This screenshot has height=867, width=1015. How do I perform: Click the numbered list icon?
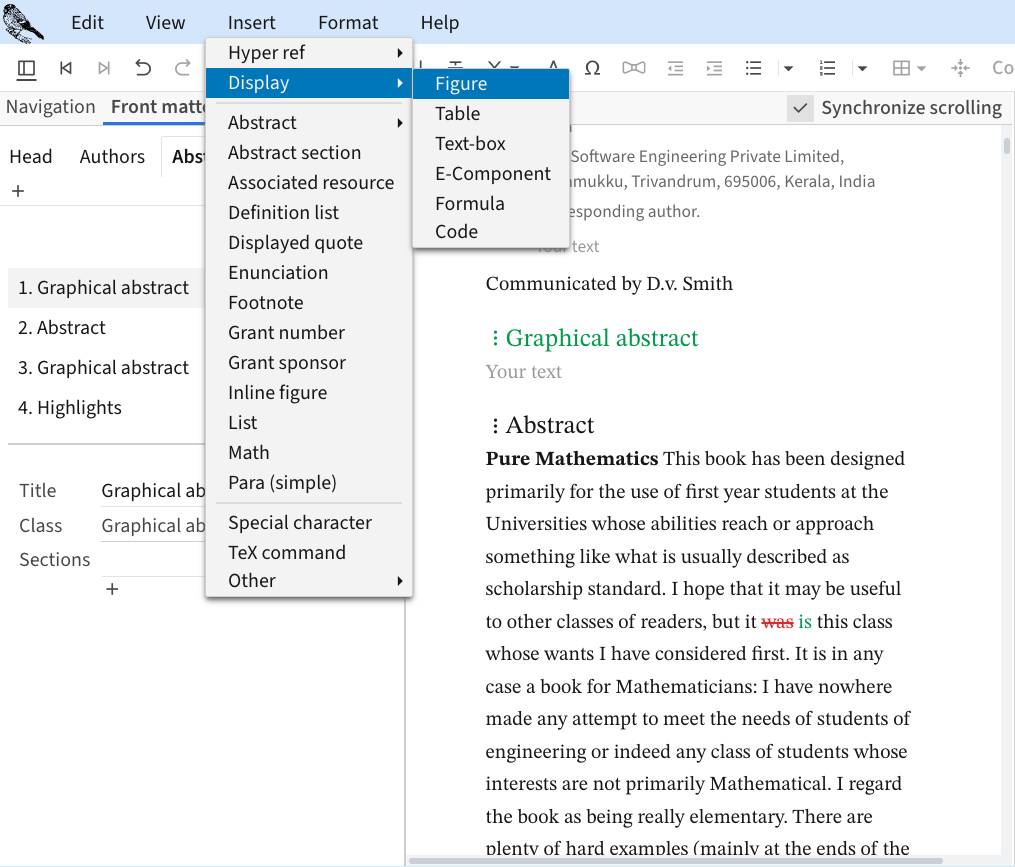827,68
